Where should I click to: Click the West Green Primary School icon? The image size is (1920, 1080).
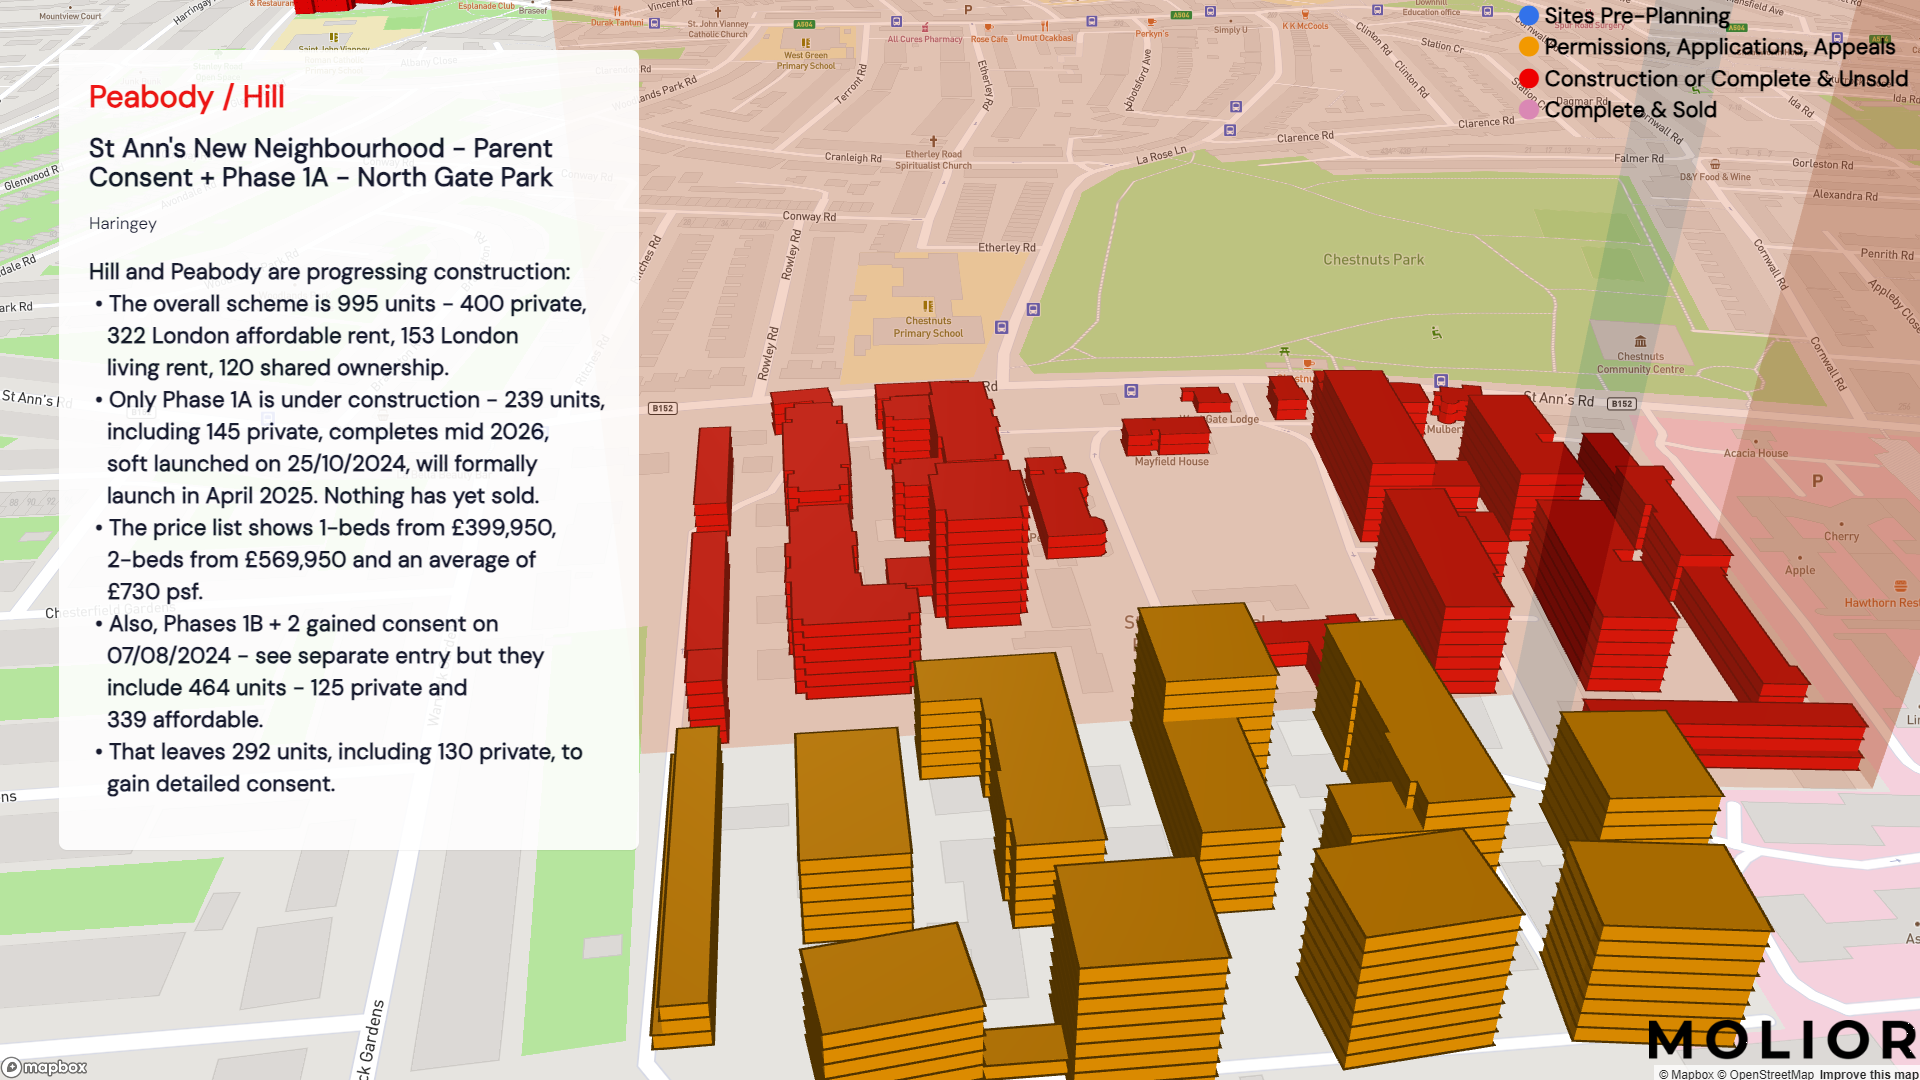[805, 43]
